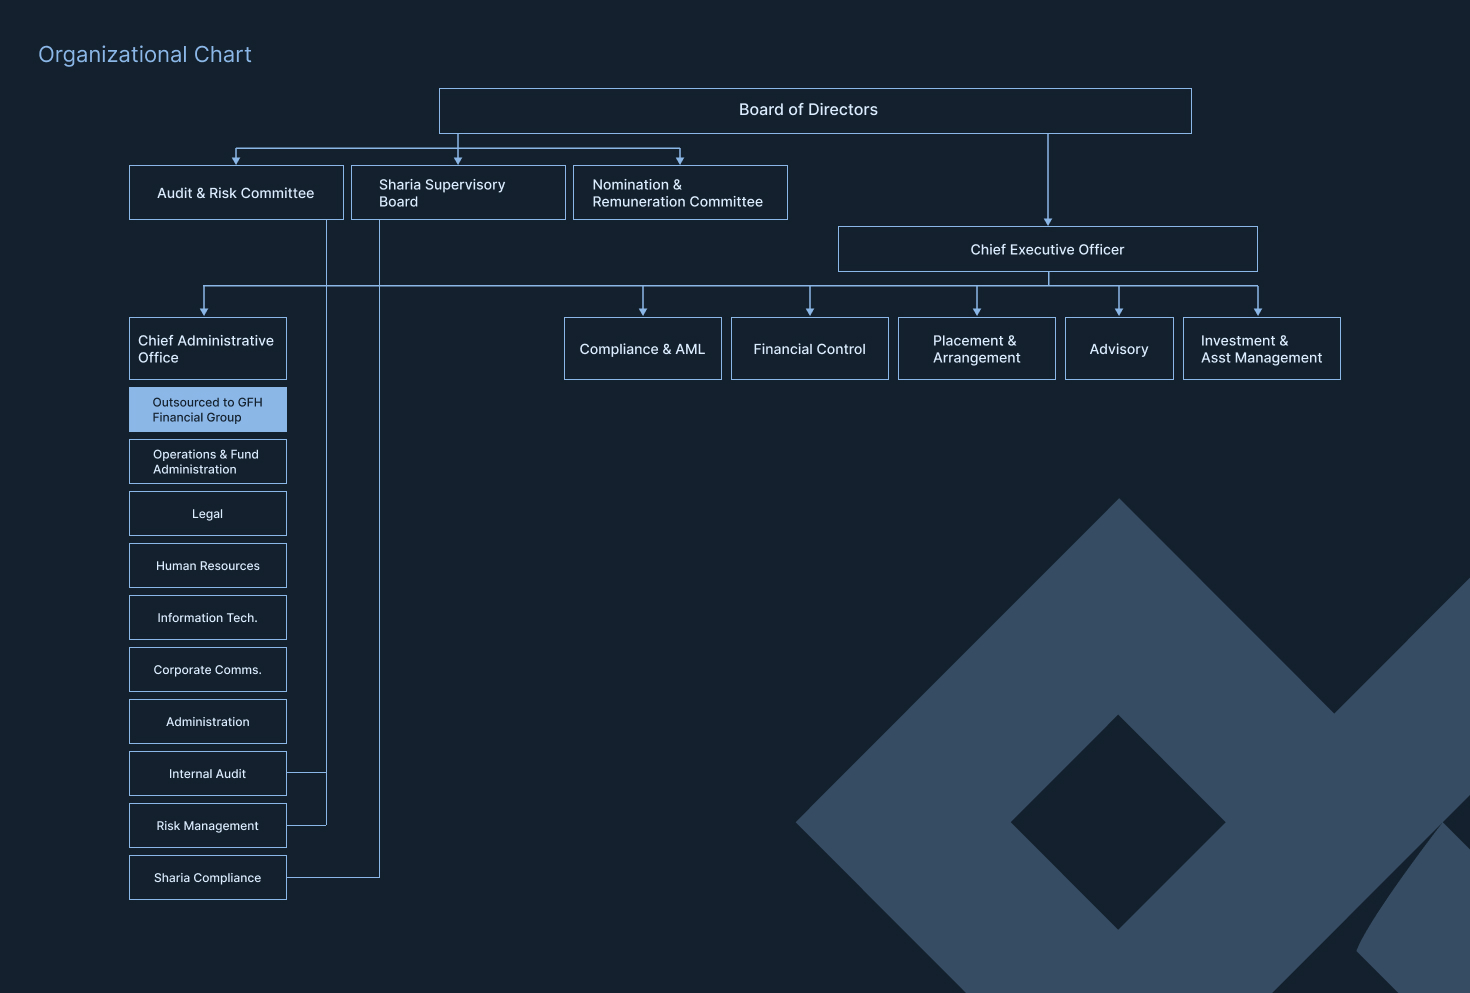Select the Financial Control box
Screen dimensions: 1470x993
[x=809, y=349]
